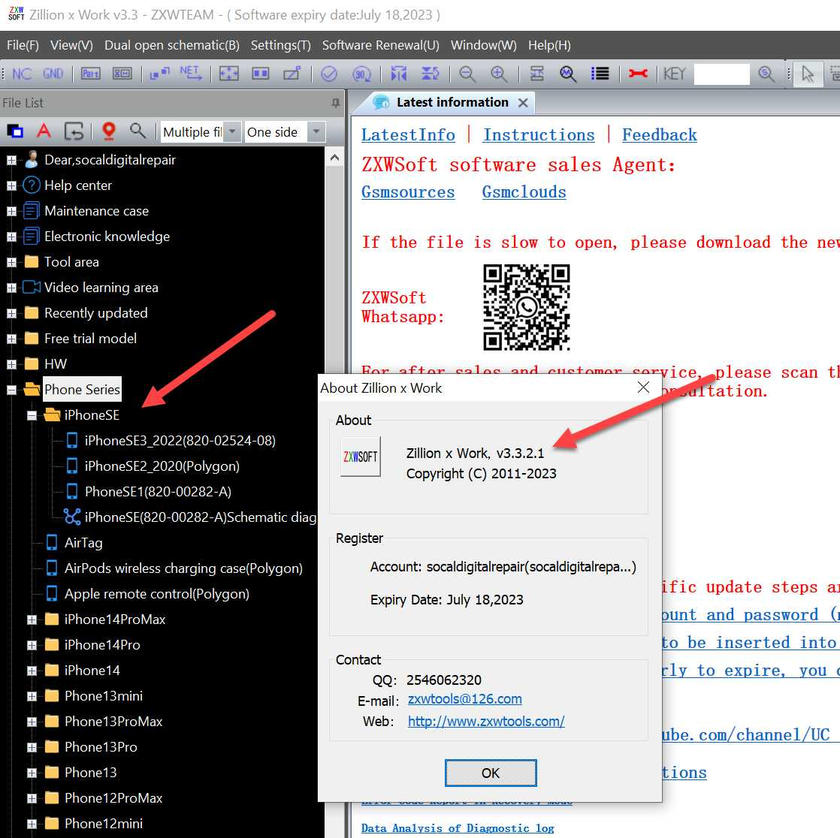Click the red letter A icon
Viewport: 840px width, 838px height.
44,132
